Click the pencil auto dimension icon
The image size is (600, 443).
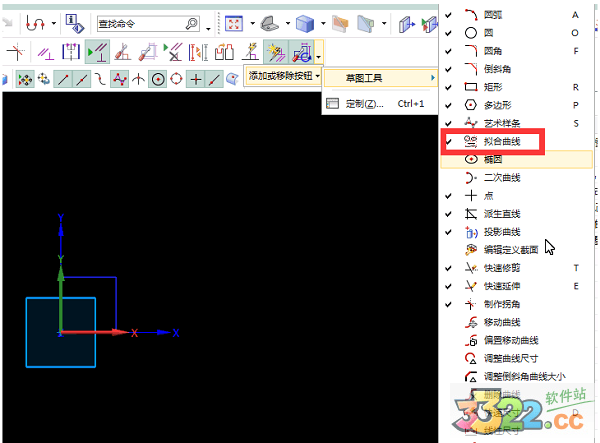pos(148,52)
